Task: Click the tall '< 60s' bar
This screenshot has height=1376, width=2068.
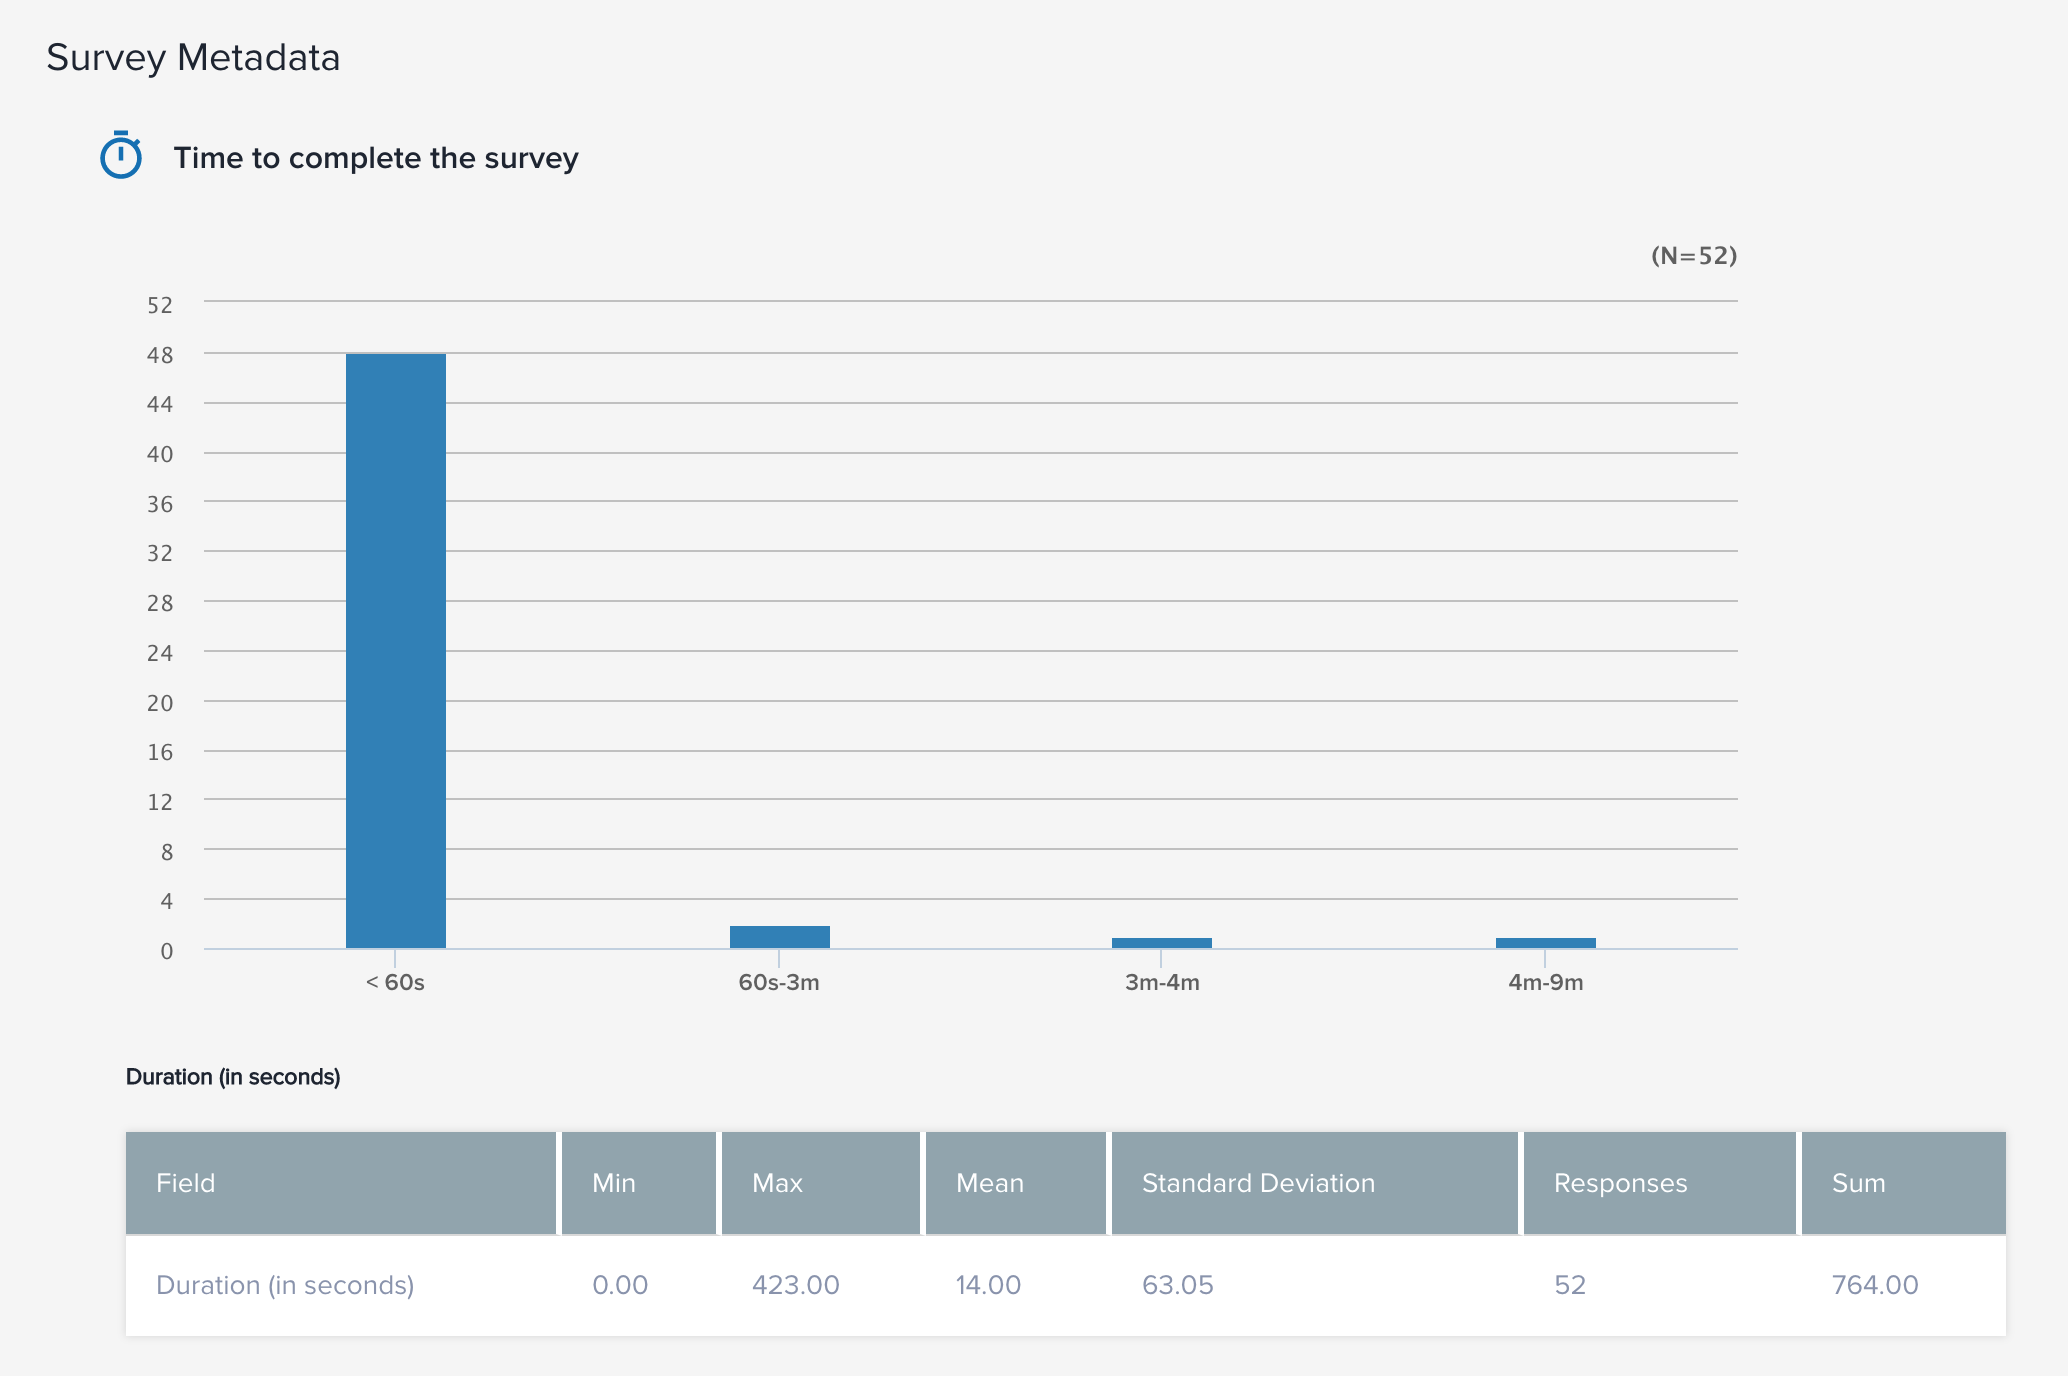Action: tap(396, 650)
